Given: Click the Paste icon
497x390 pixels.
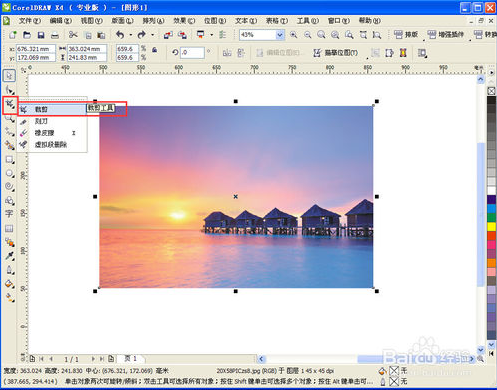Looking at the screenshot, I should 101,35.
